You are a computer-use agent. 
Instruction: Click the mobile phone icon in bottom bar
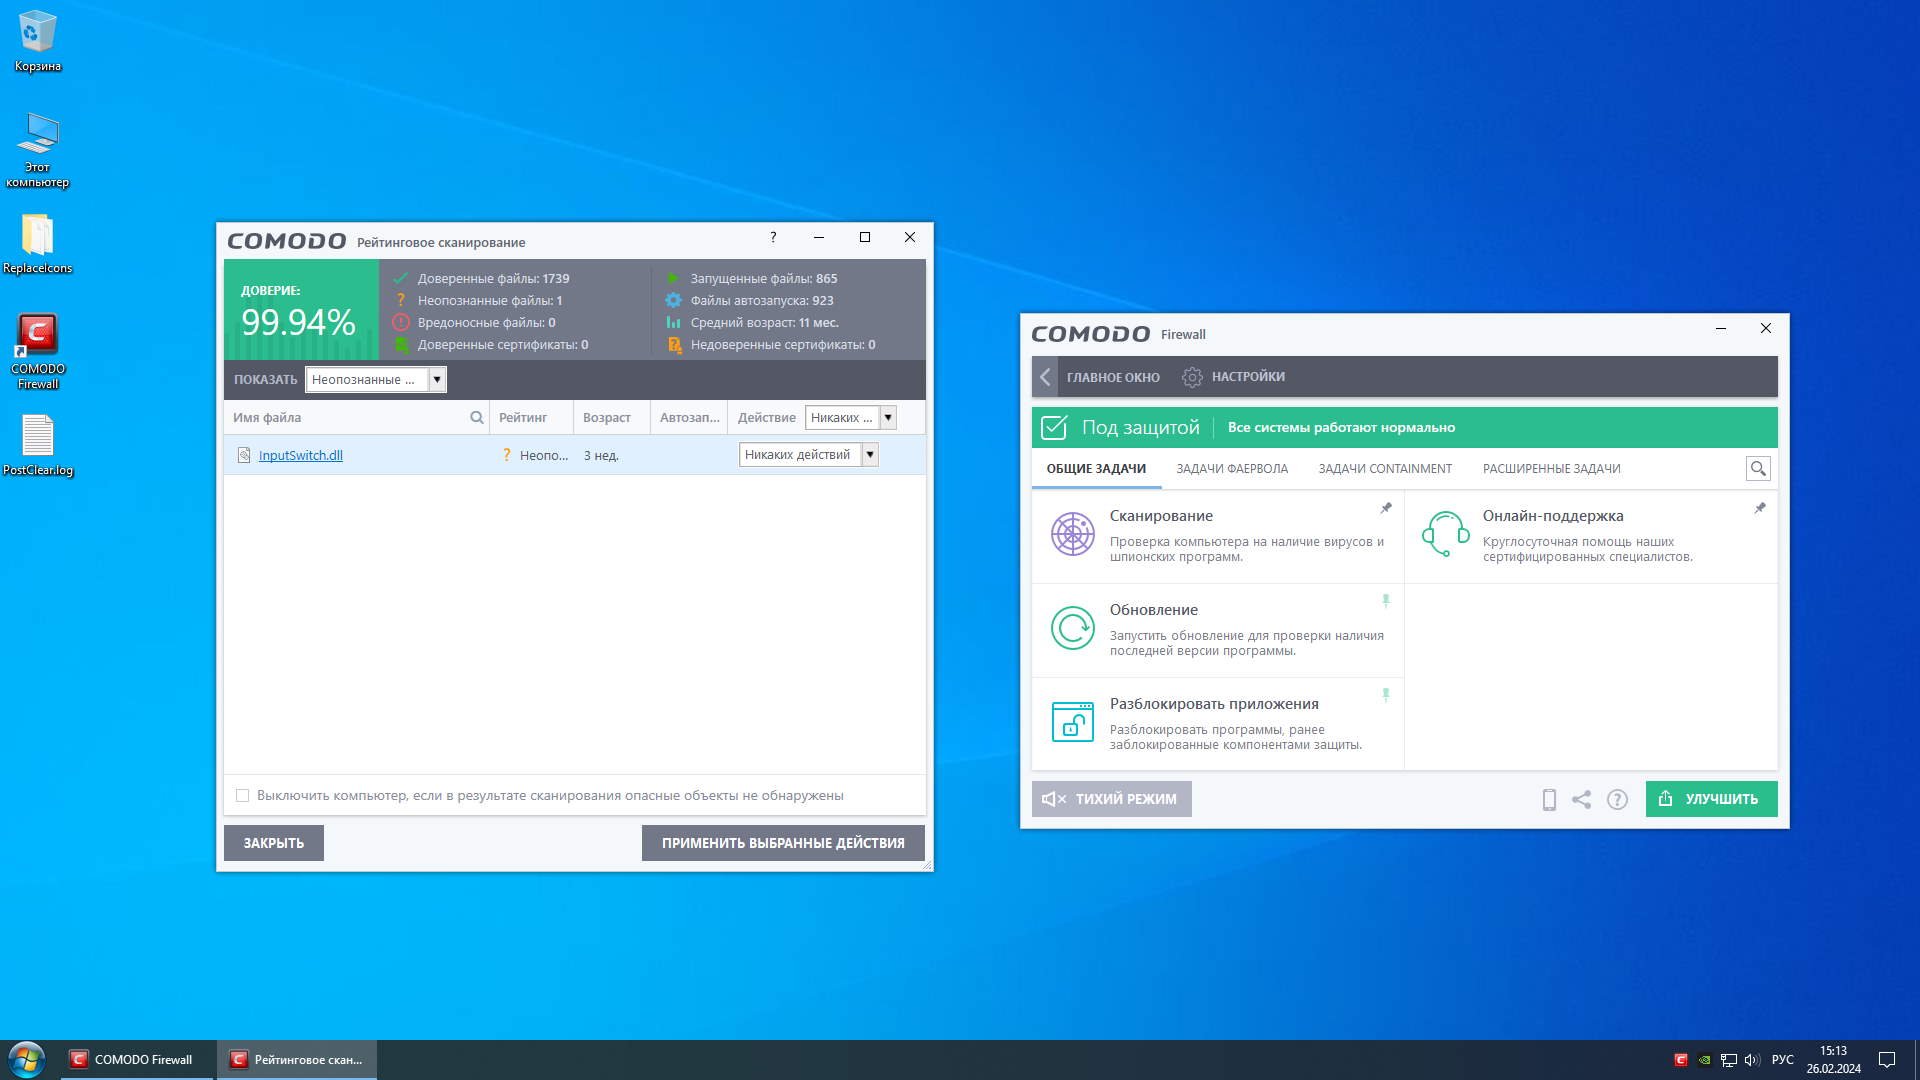coord(1548,799)
